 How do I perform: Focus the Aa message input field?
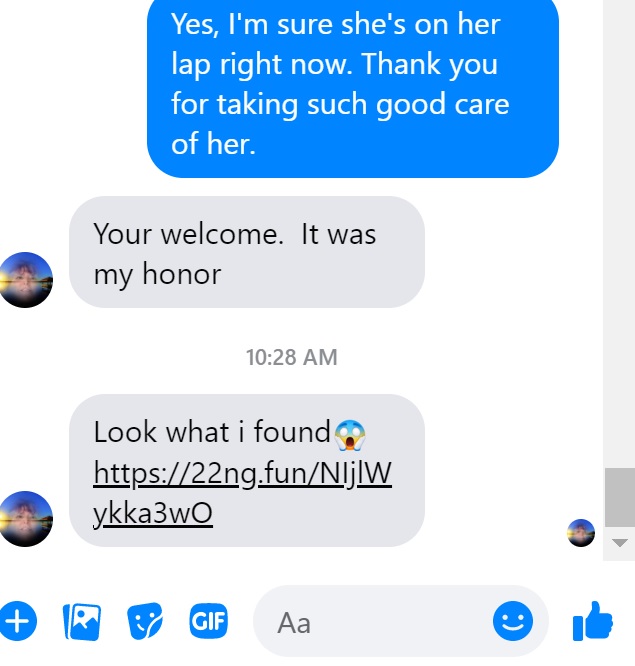click(x=401, y=621)
